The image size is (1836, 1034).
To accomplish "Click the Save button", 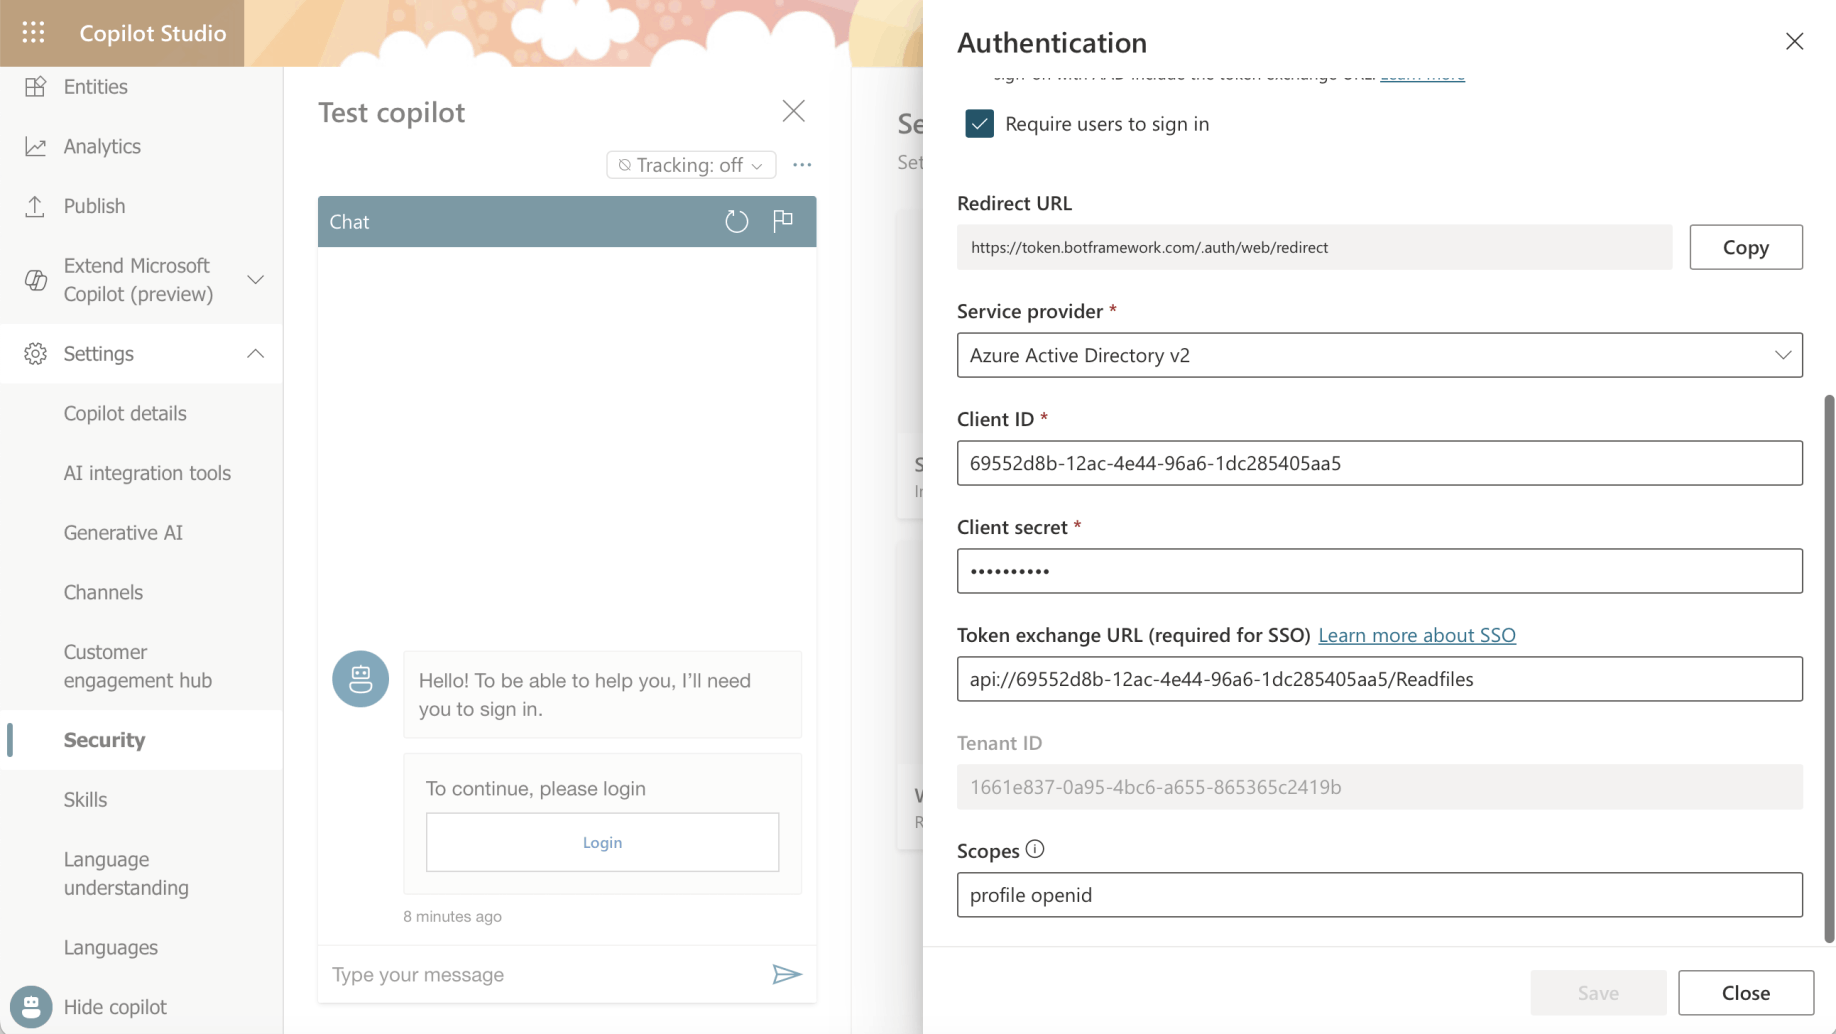I will [1598, 993].
